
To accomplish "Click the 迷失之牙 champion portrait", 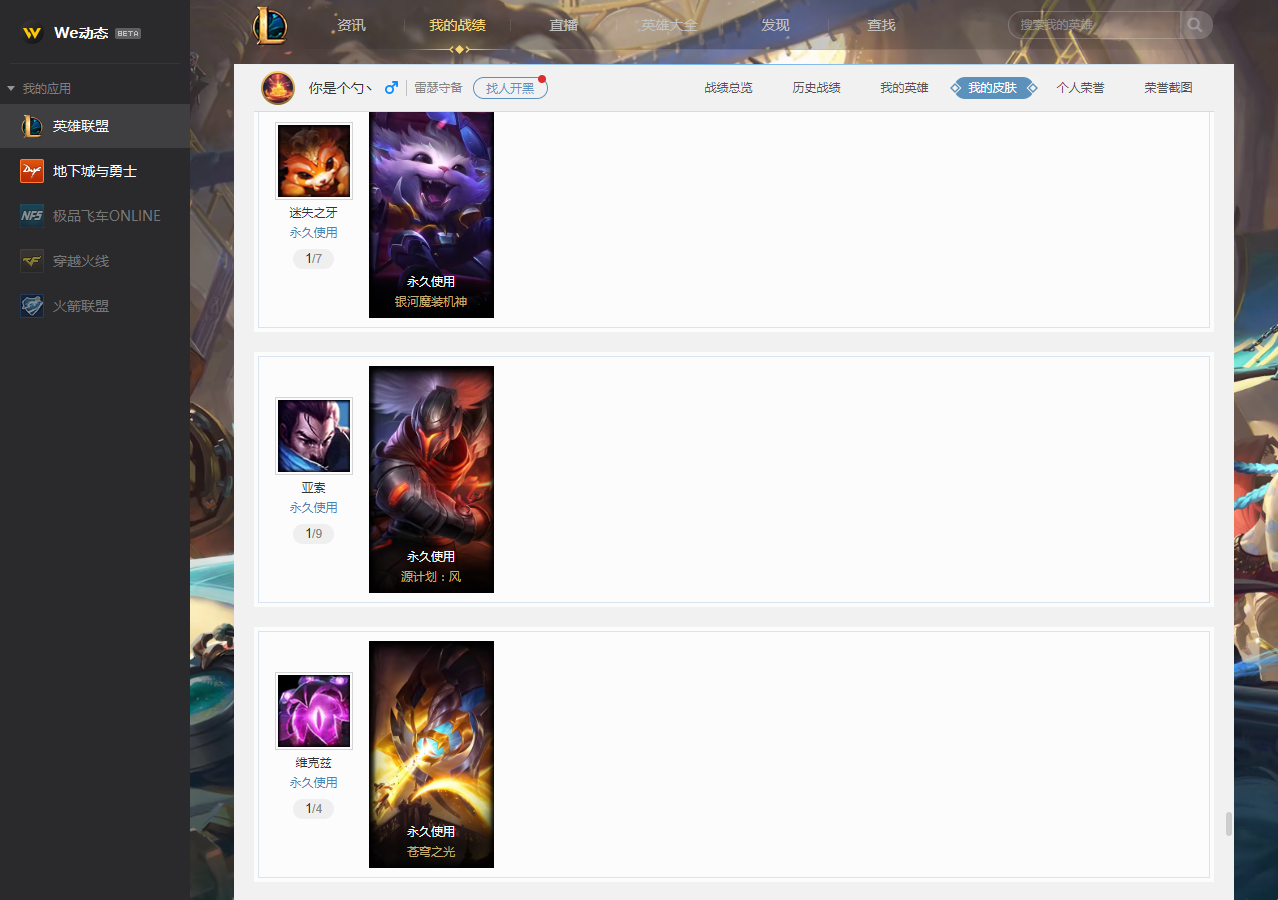I will point(314,161).
